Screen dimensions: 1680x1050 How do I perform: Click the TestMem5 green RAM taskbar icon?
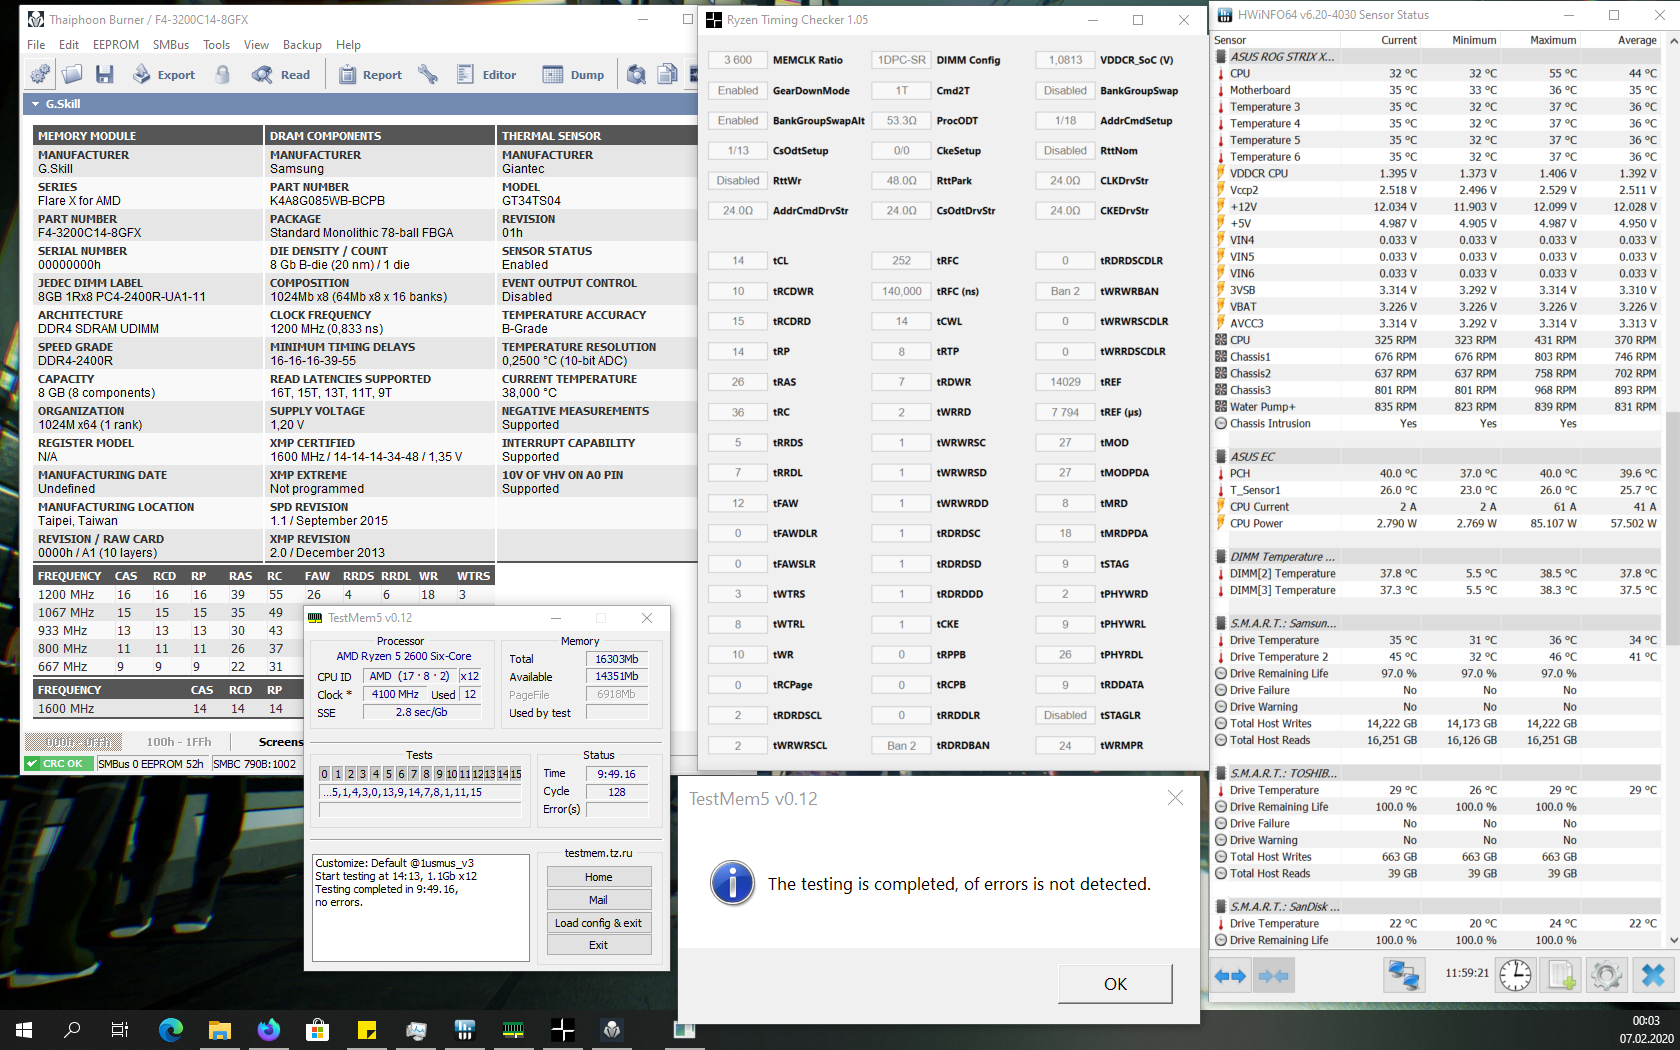(513, 1030)
